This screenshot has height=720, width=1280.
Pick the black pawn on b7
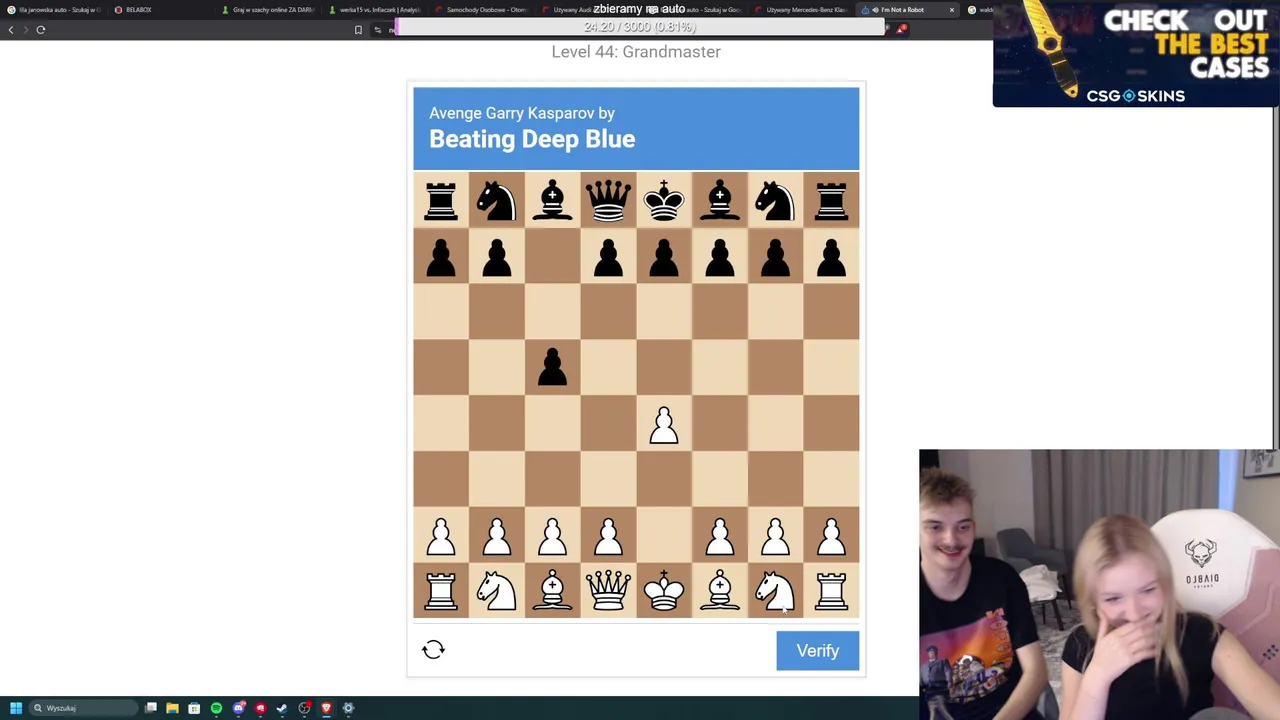click(497, 257)
